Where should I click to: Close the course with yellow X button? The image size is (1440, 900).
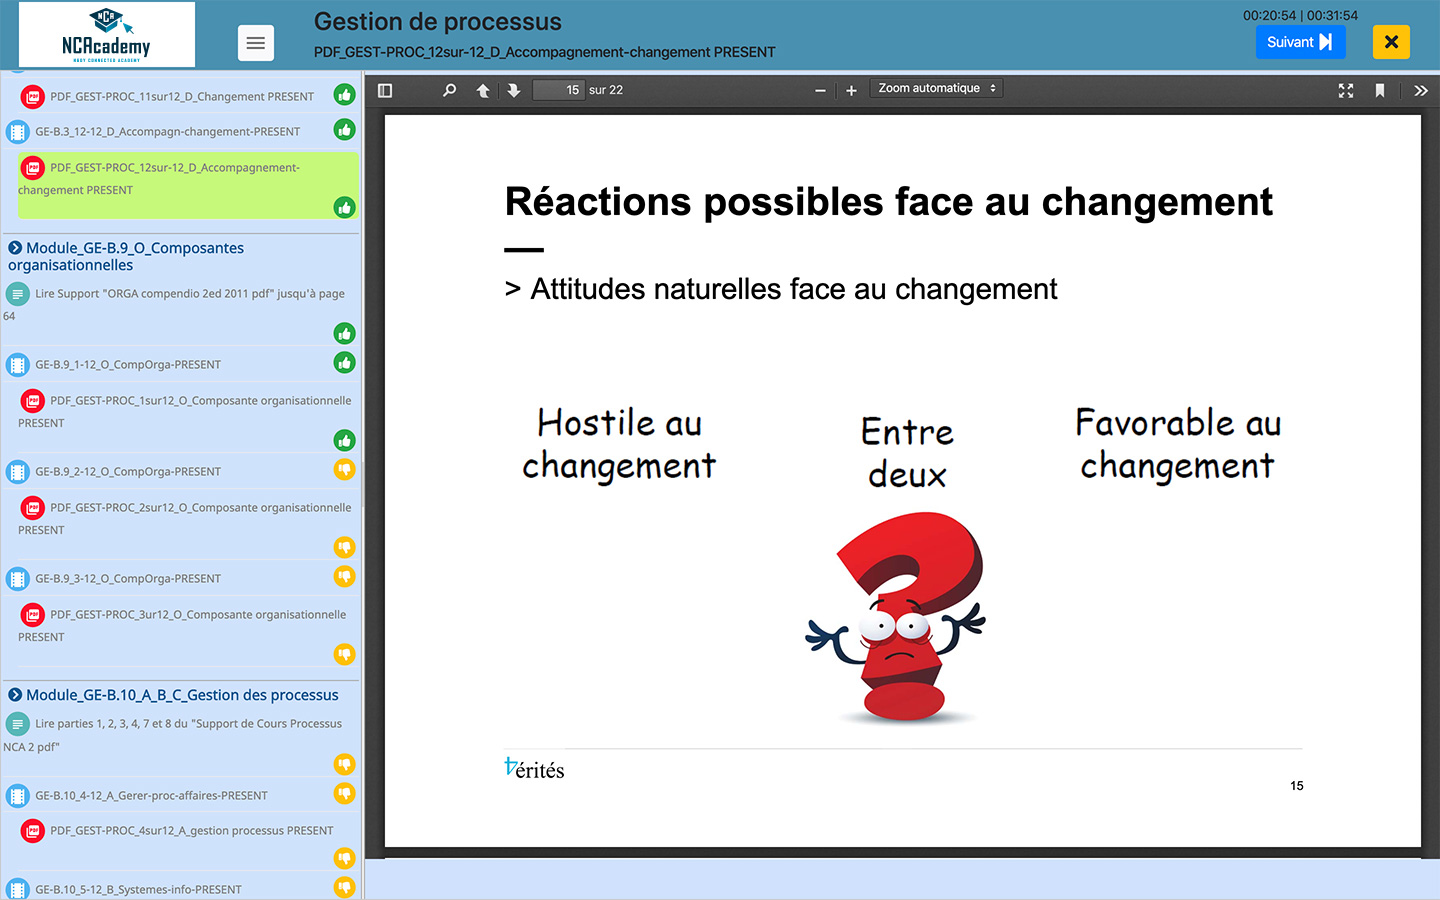point(1391,42)
